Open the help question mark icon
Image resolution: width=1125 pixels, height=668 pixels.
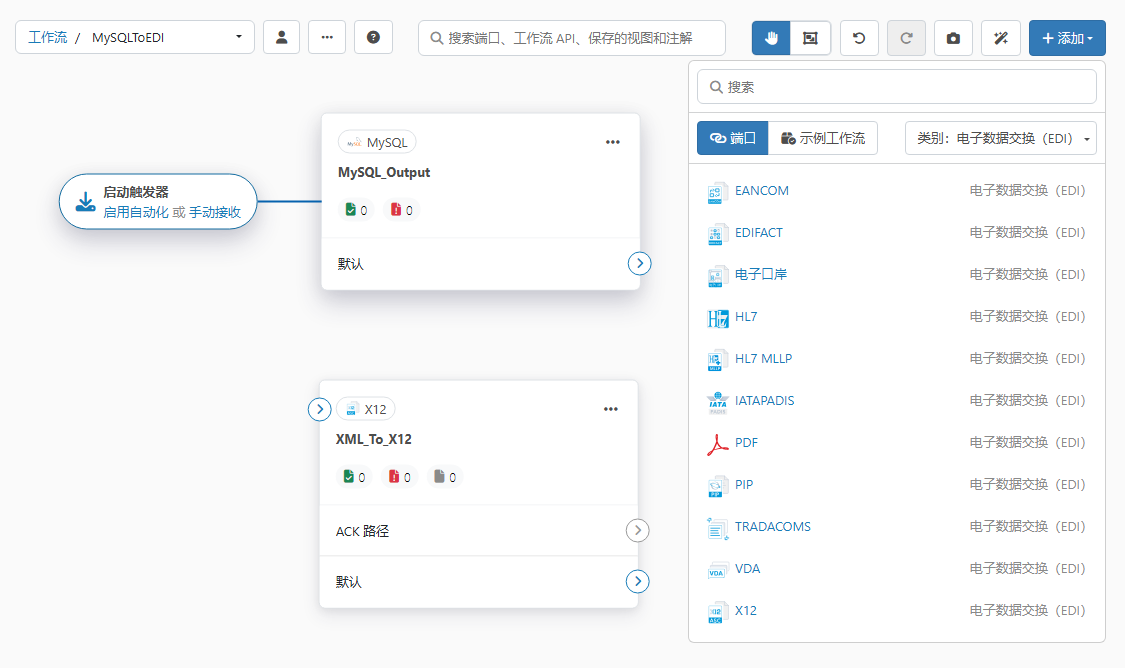pos(373,38)
